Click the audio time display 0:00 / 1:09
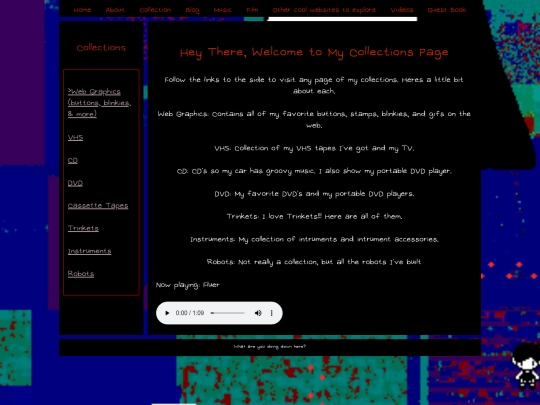 click(x=190, y=313)
